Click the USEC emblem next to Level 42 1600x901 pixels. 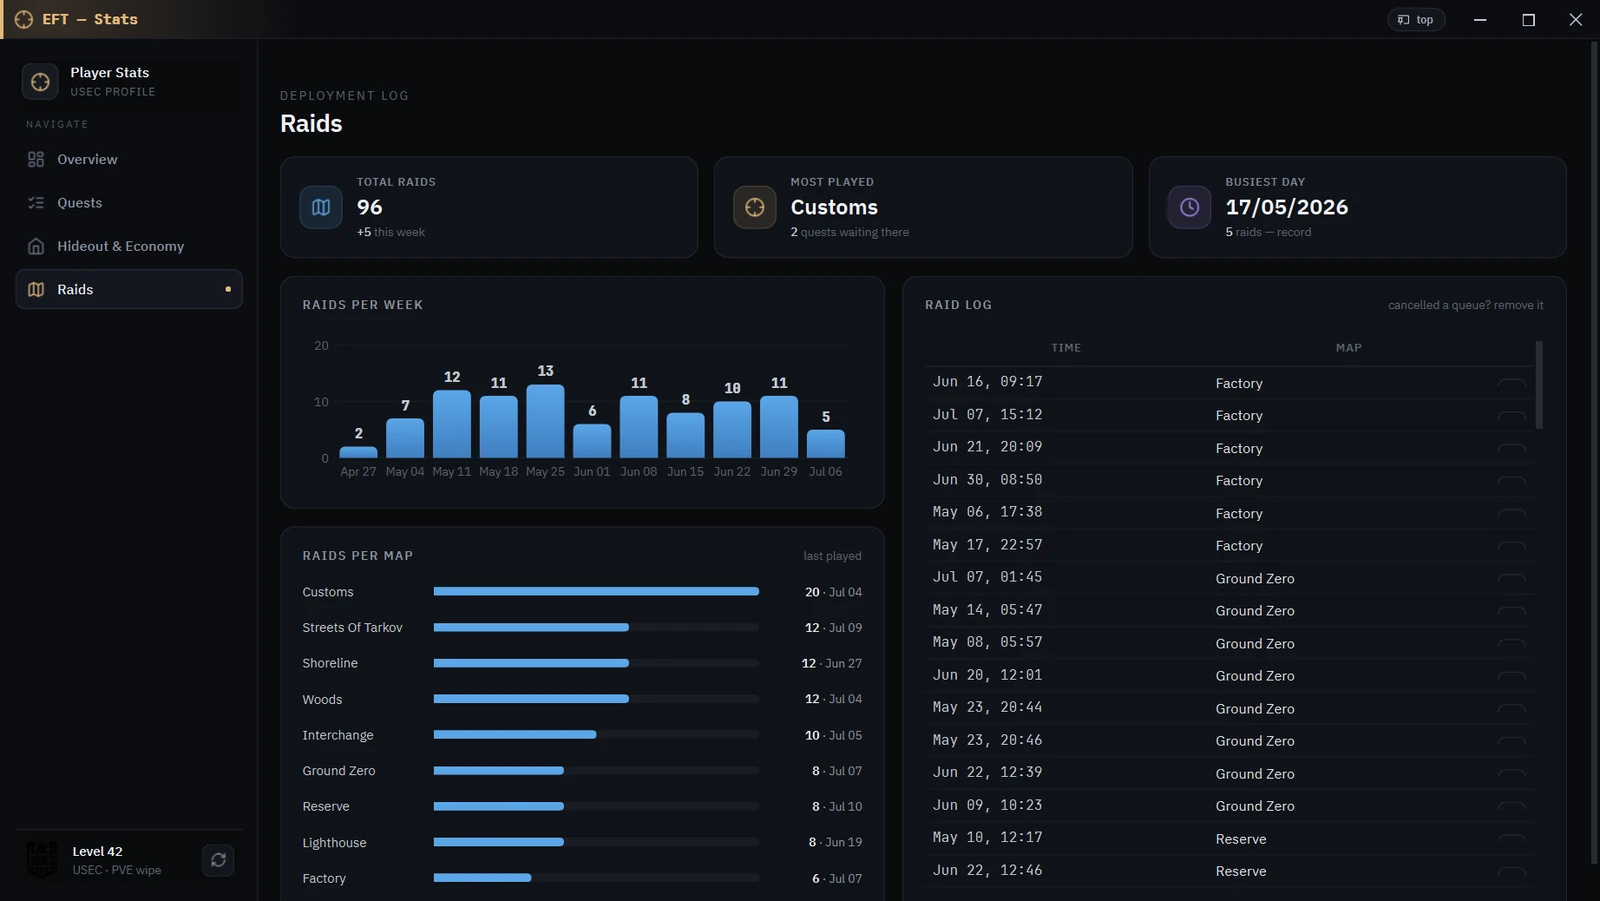click(x=42, y=859)
